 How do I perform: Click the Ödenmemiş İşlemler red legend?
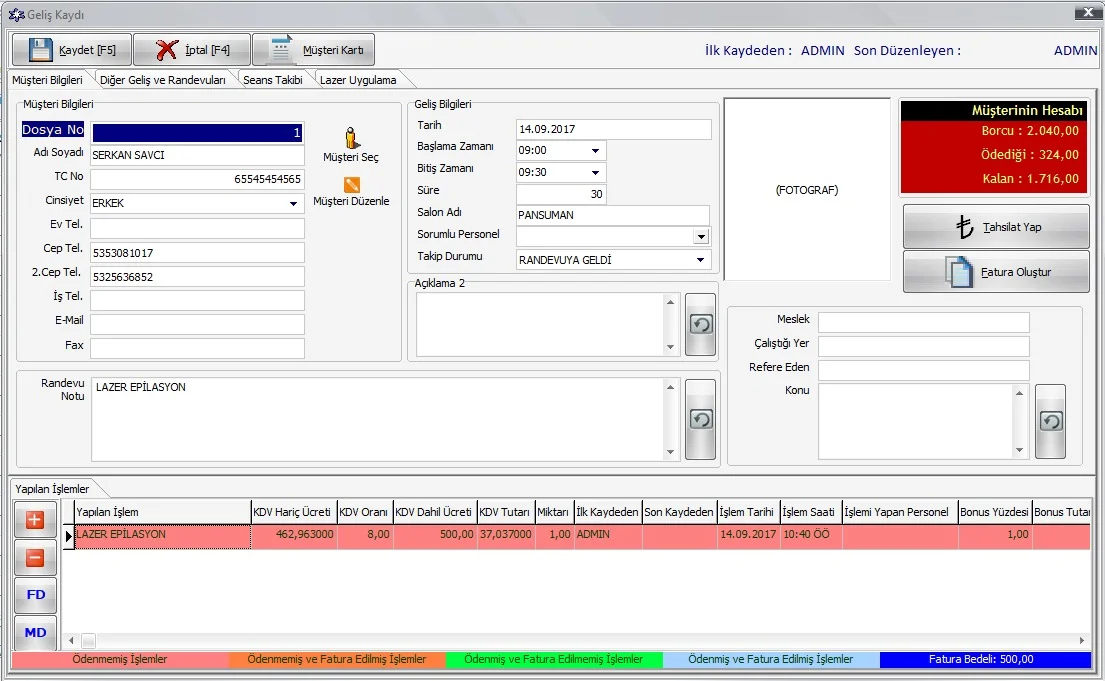coord(120,659)
